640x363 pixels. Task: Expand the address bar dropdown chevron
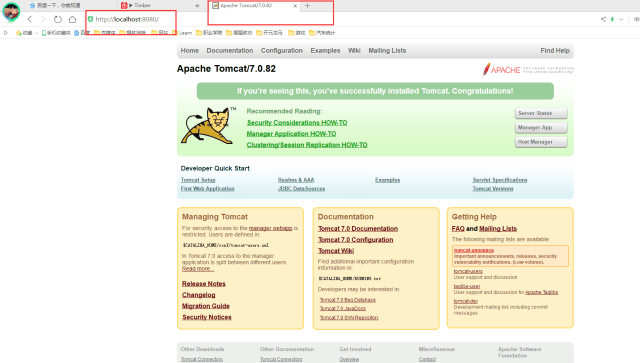point(621,19)
